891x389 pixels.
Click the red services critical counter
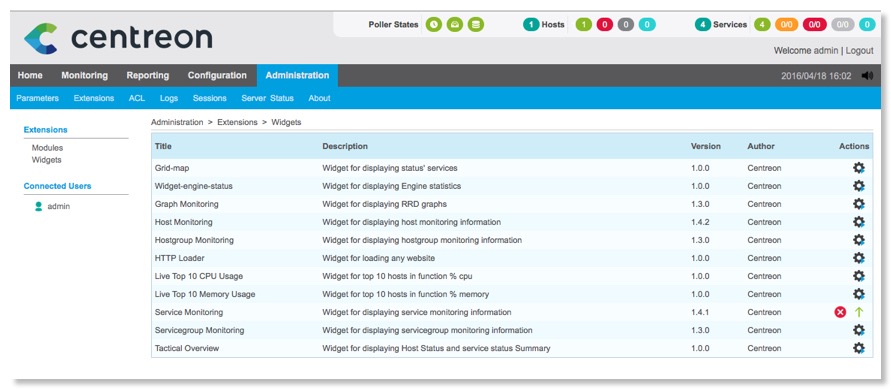pos(814,24)
